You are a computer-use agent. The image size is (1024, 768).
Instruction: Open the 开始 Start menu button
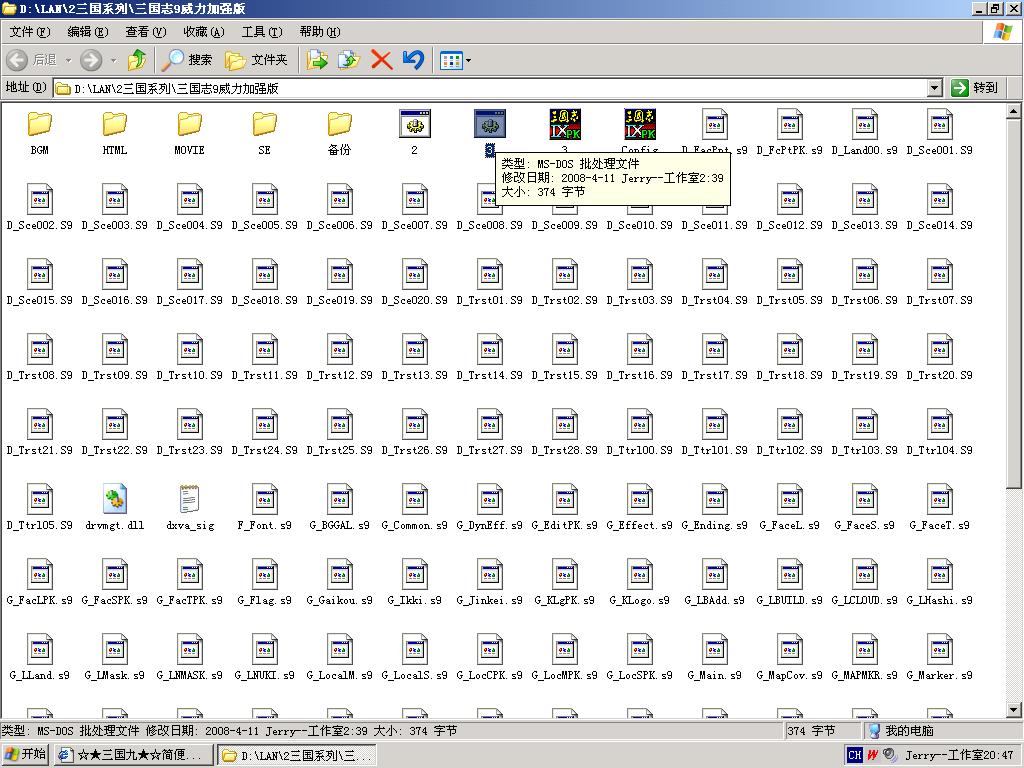pyautogui.click(x=26, y=755)
